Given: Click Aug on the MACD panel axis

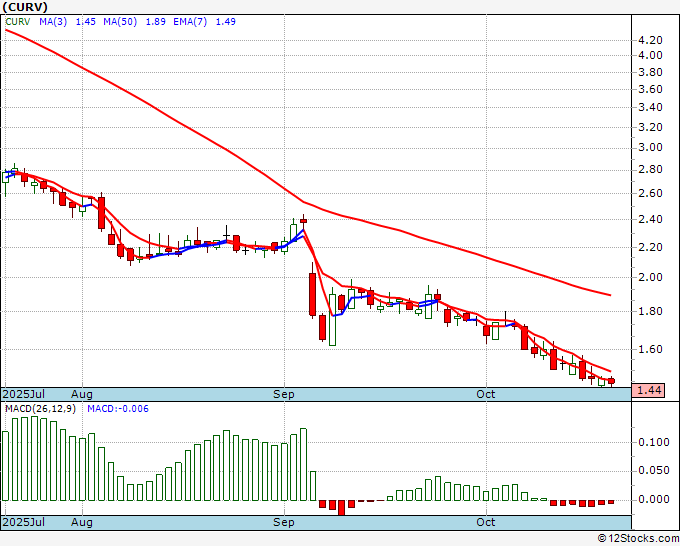Looking at the screenshot, I should point(82,522).
